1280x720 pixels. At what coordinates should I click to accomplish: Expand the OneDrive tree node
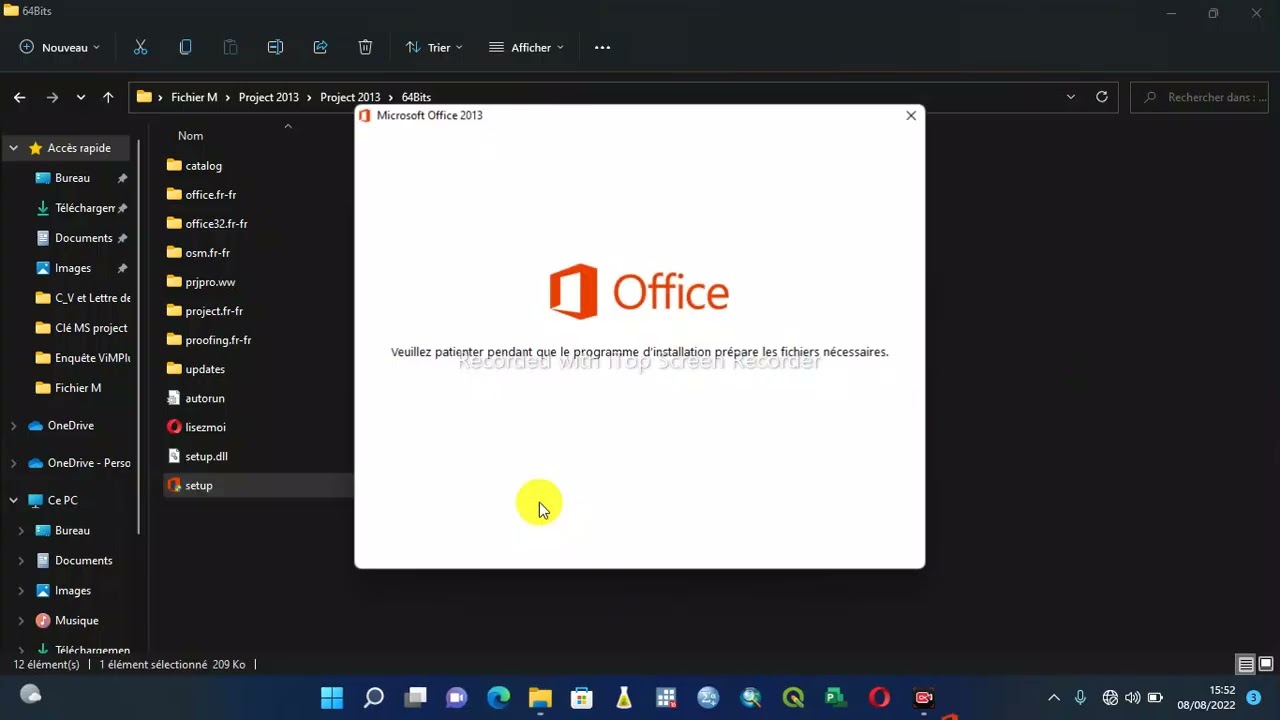14,426
